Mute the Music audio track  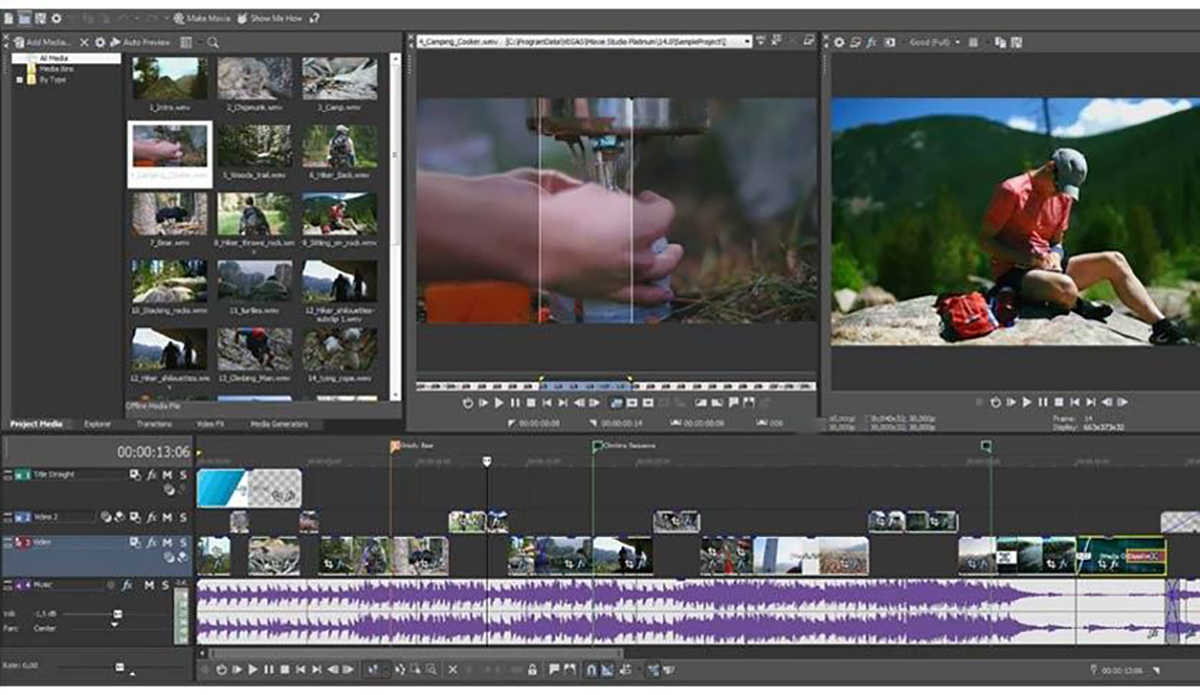[148, 585]
